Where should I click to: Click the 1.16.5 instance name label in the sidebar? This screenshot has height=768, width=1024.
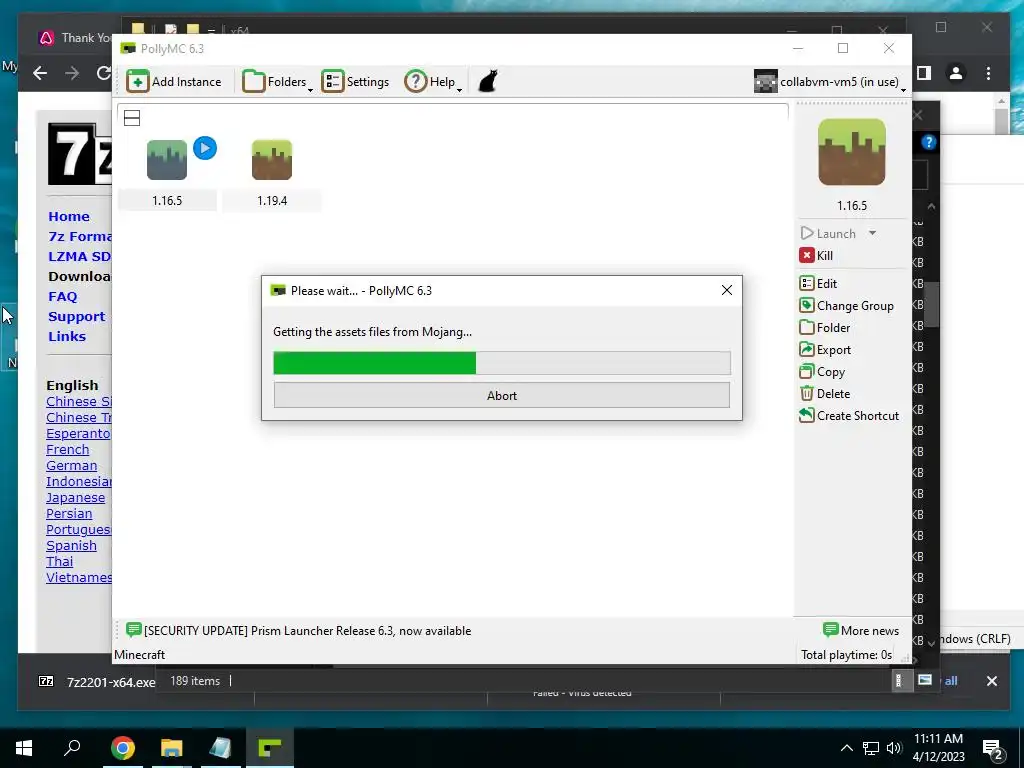(852, 206)
